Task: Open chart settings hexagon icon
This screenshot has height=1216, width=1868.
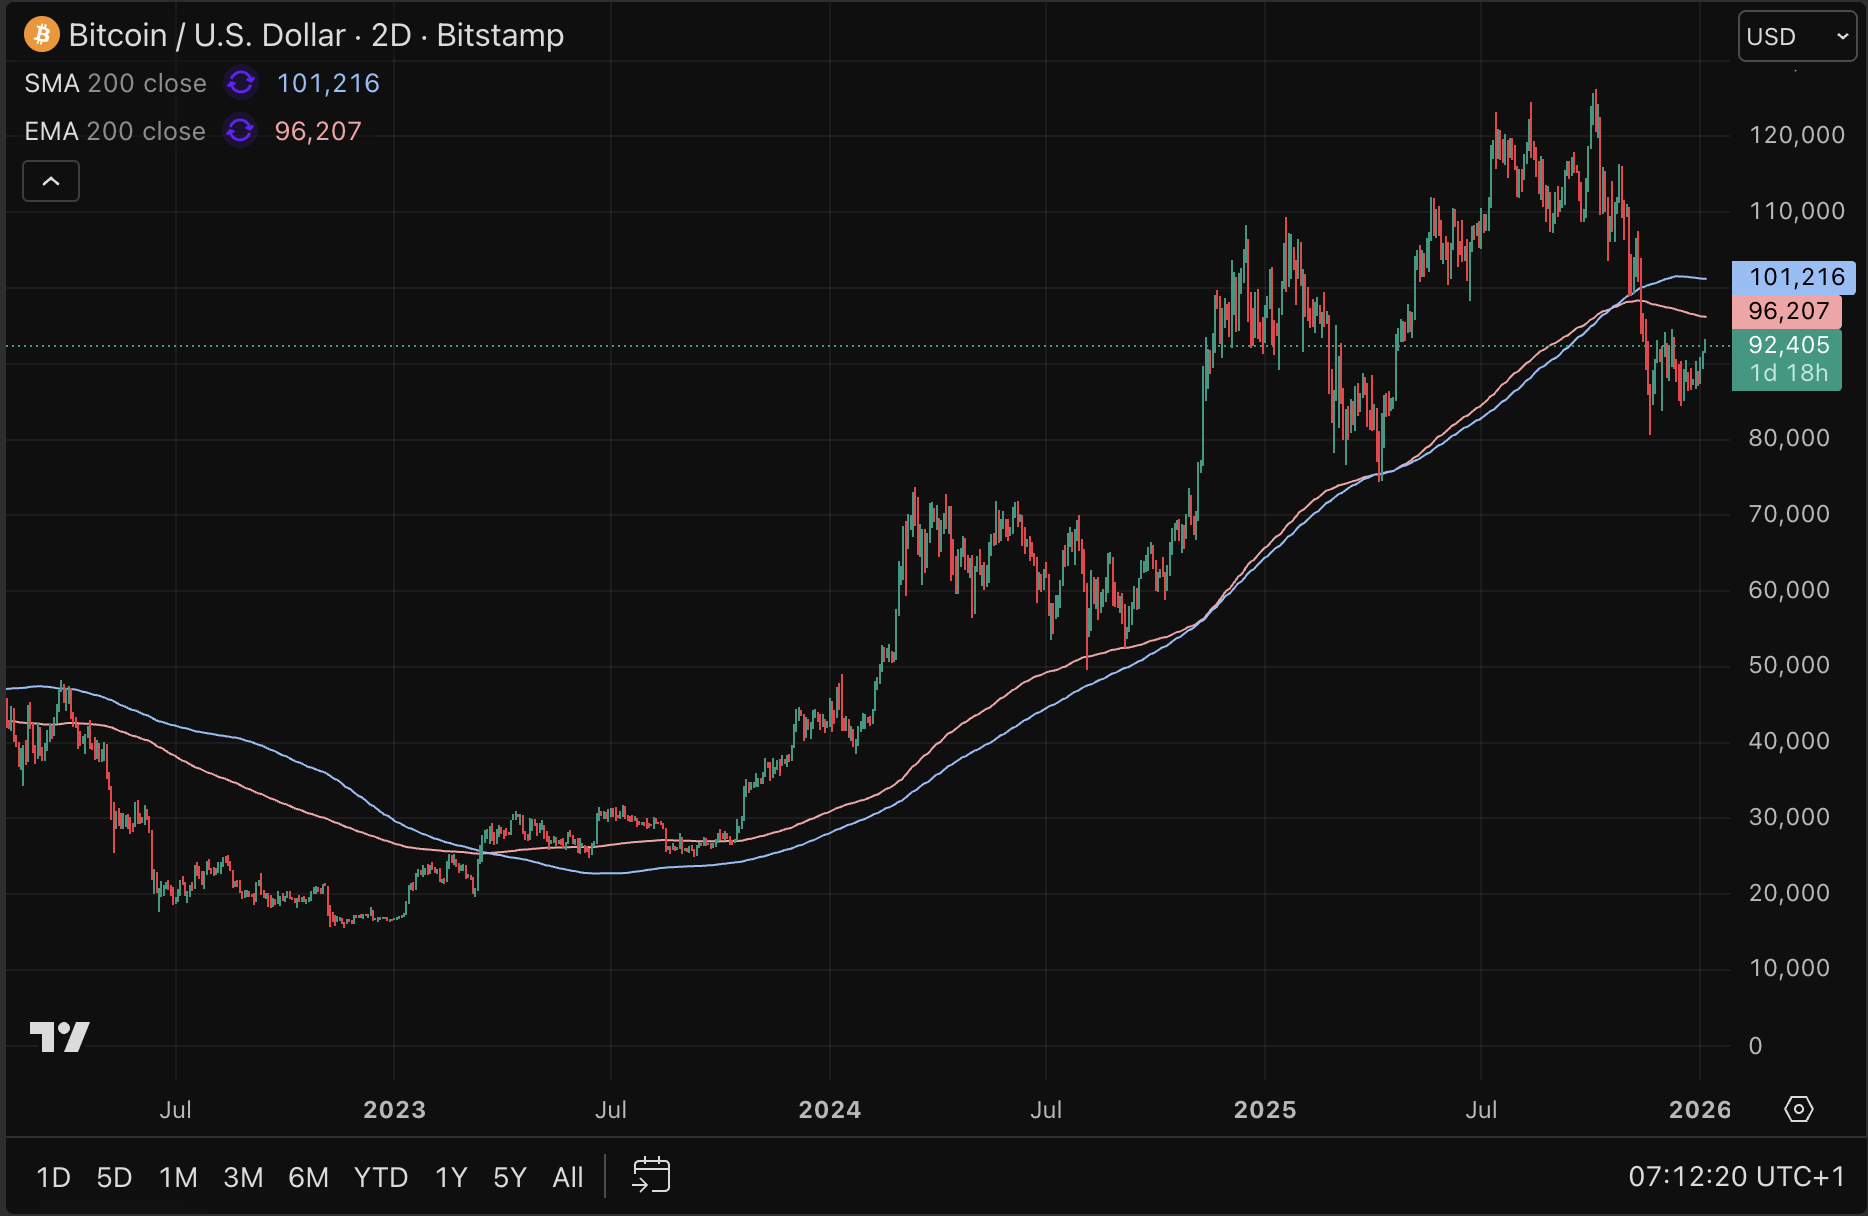Action: tap(1798, 1109)
